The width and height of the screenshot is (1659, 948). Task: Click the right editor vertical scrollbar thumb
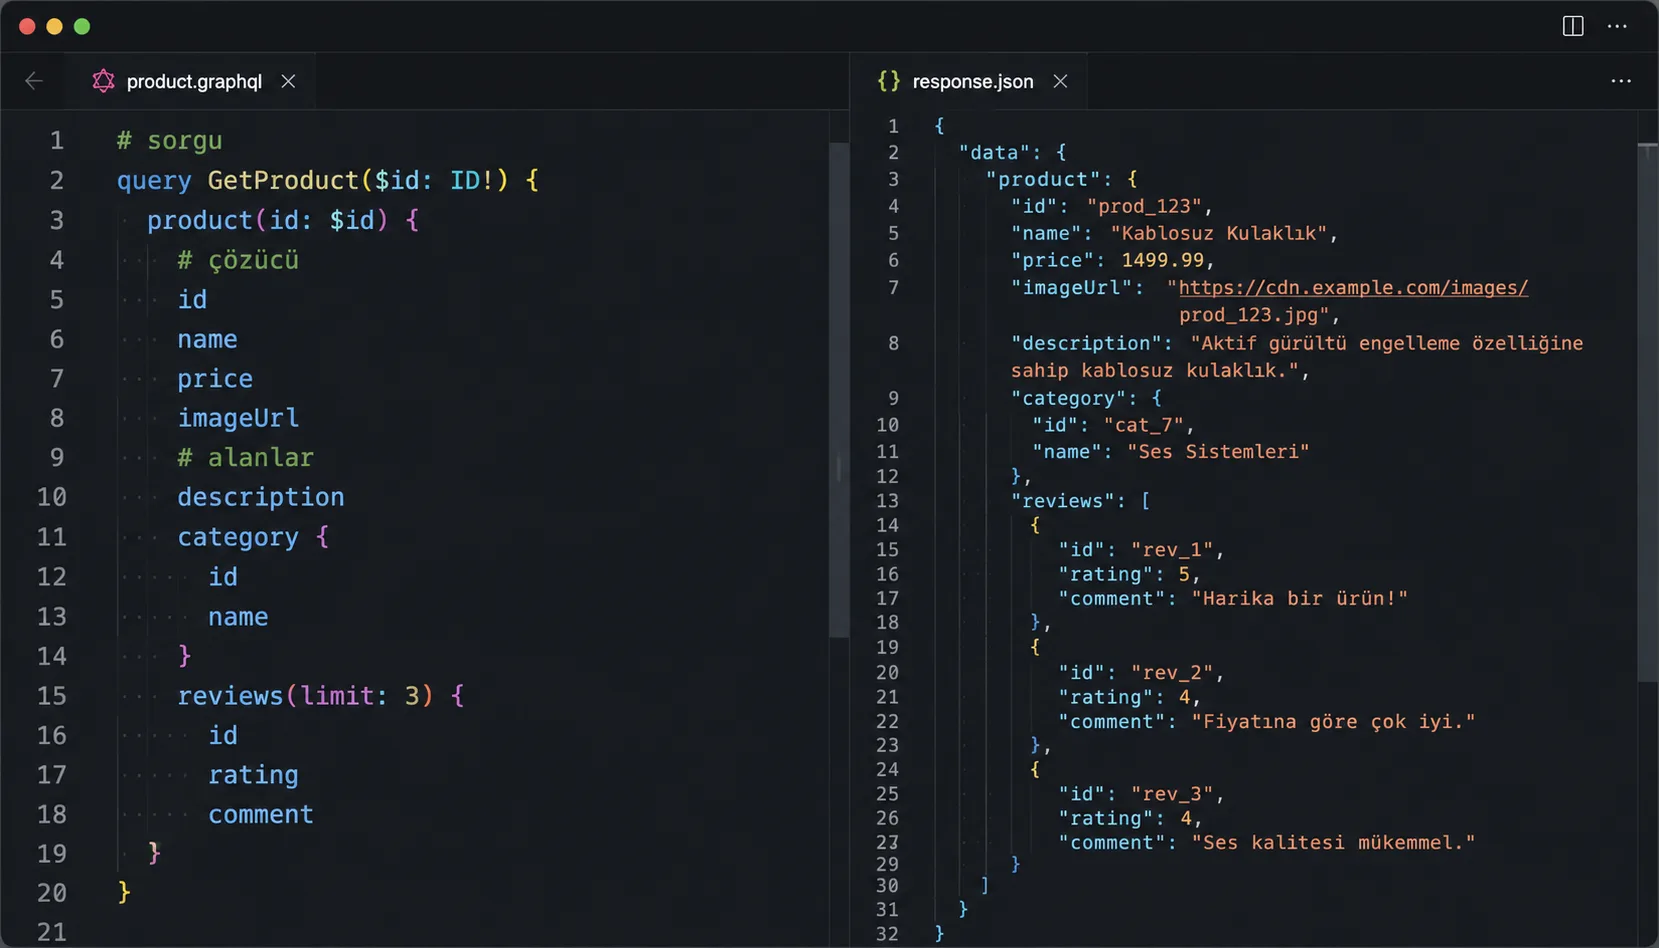coord(1648,413)
